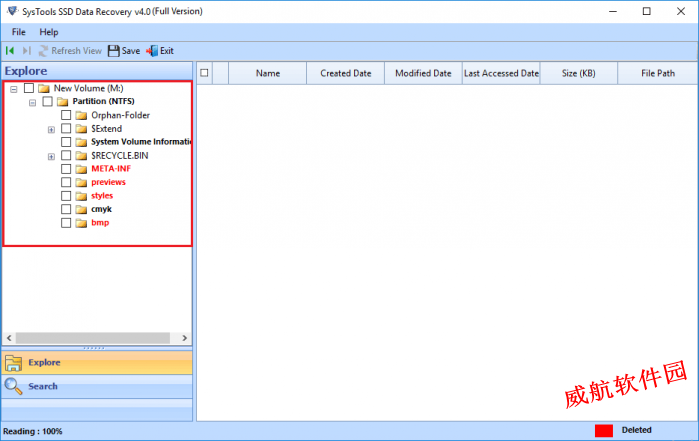
Task: Click the Exit button label
Action: click(167, 51)
